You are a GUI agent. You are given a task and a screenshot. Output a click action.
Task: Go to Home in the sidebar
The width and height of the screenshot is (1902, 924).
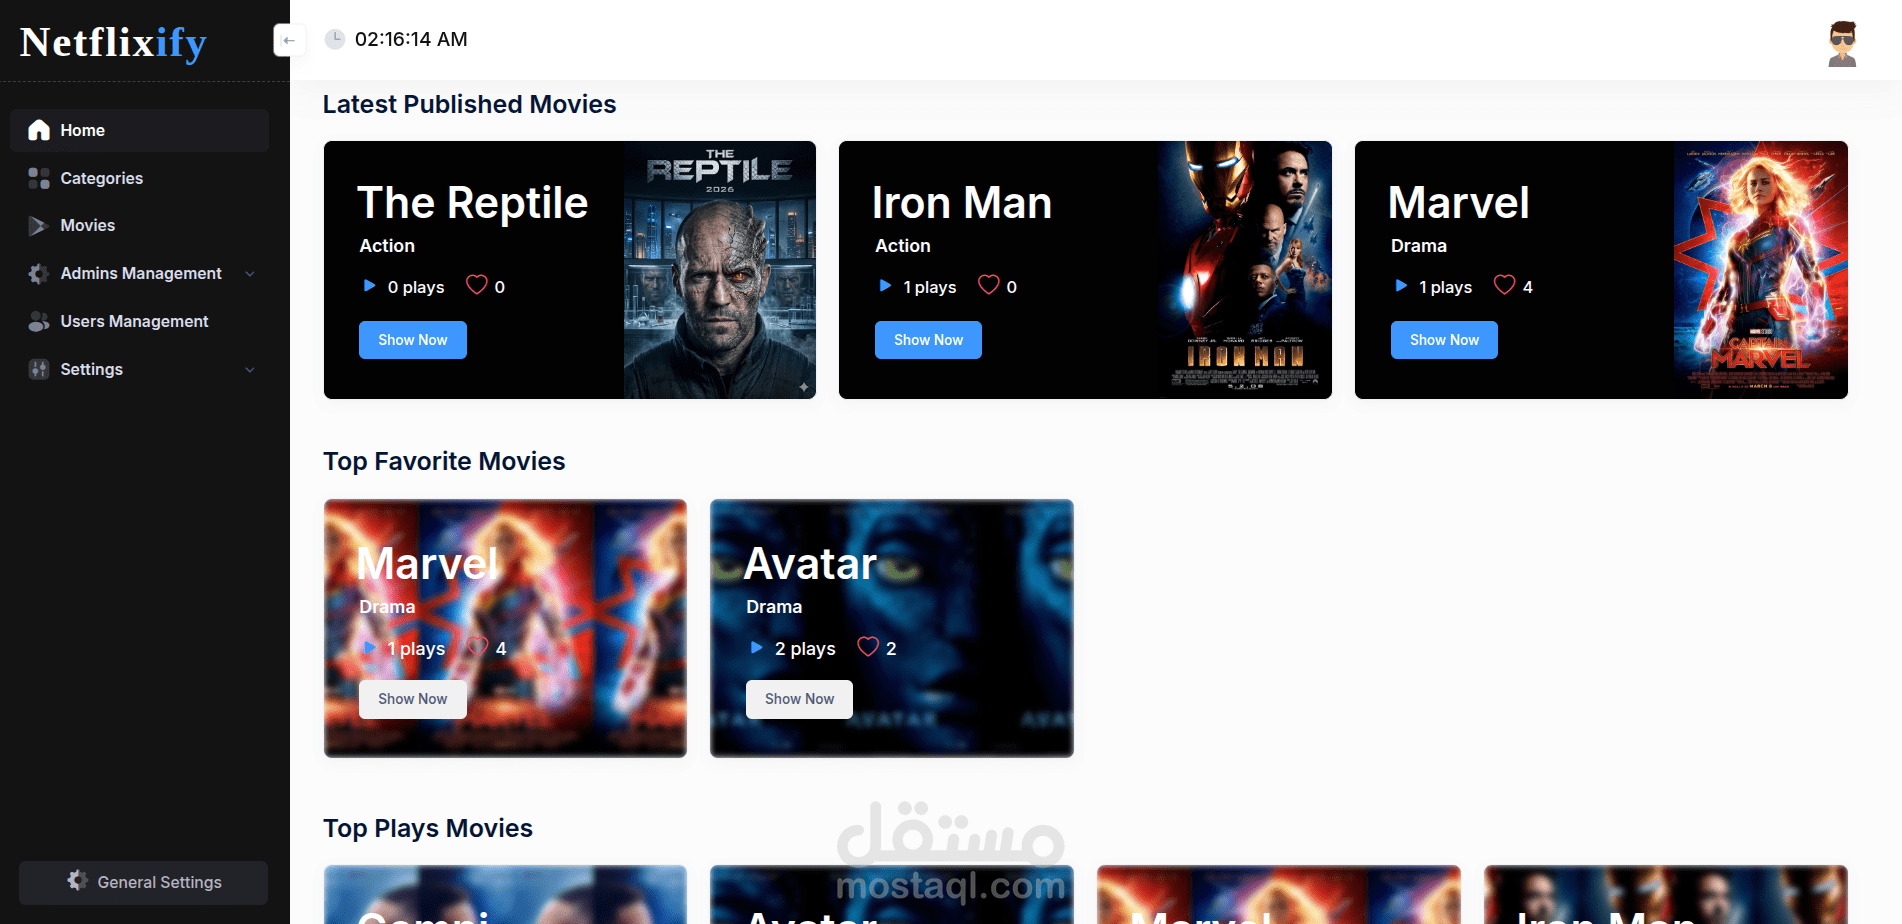click(139, 130)
